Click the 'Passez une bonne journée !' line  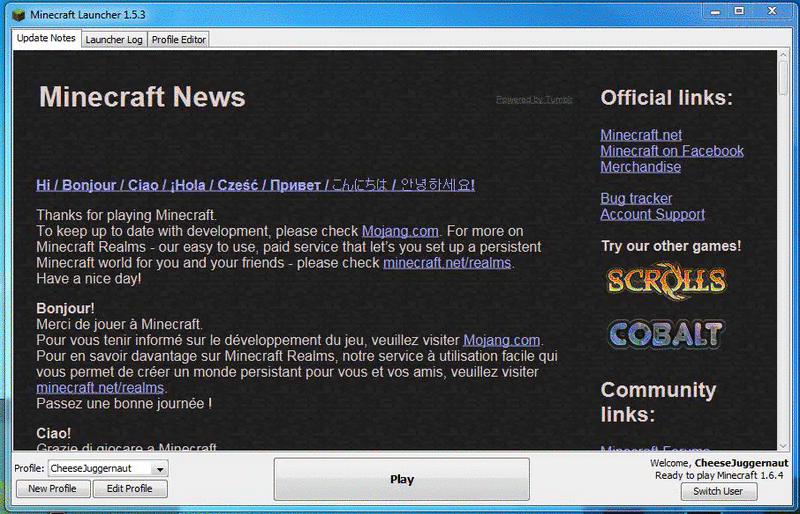[x=124, y=403]
